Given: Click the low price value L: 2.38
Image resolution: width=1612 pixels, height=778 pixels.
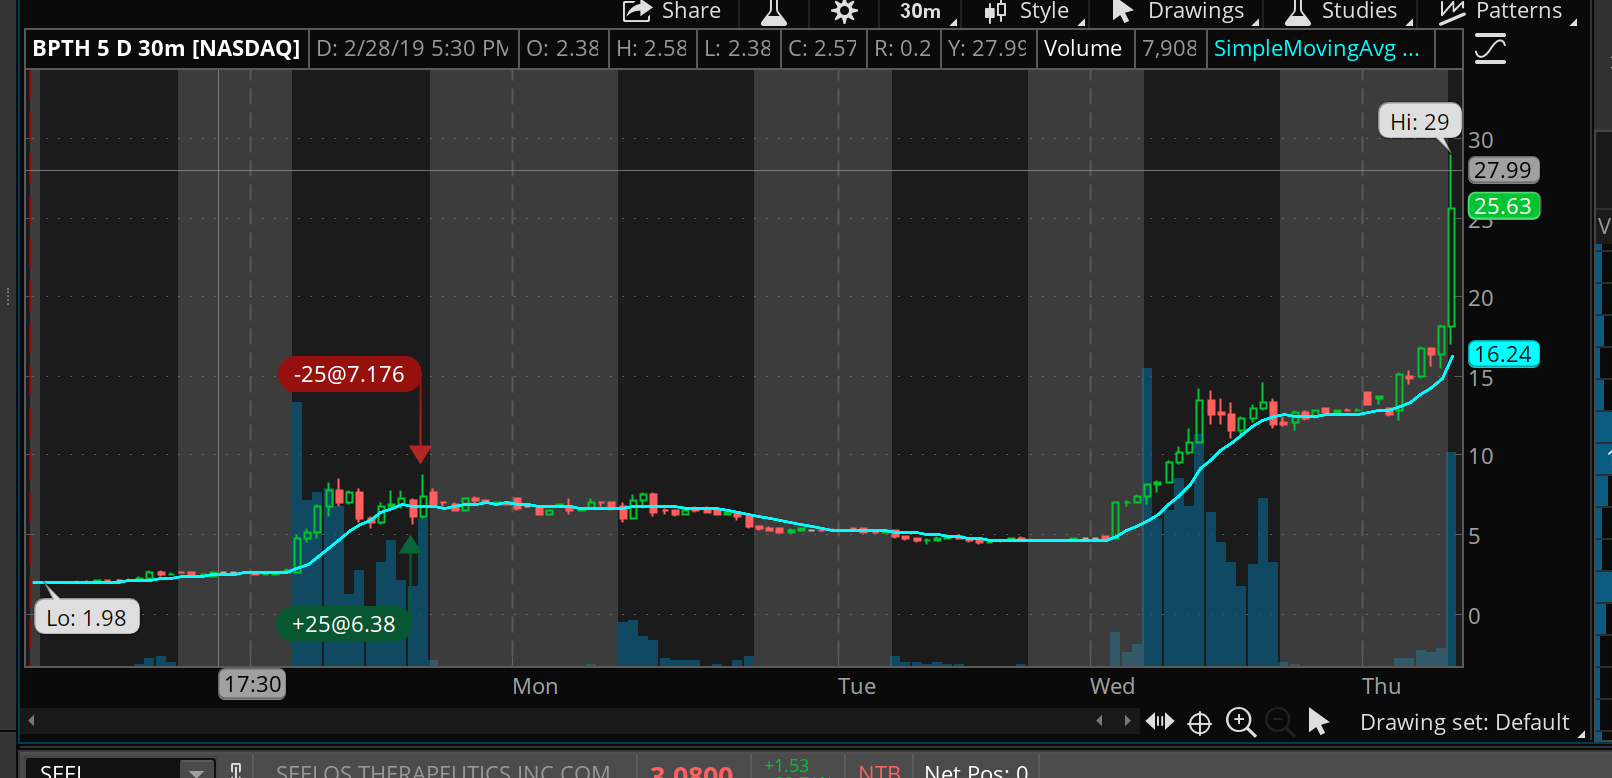Looking at the screenshot, I should coord(737,48).
